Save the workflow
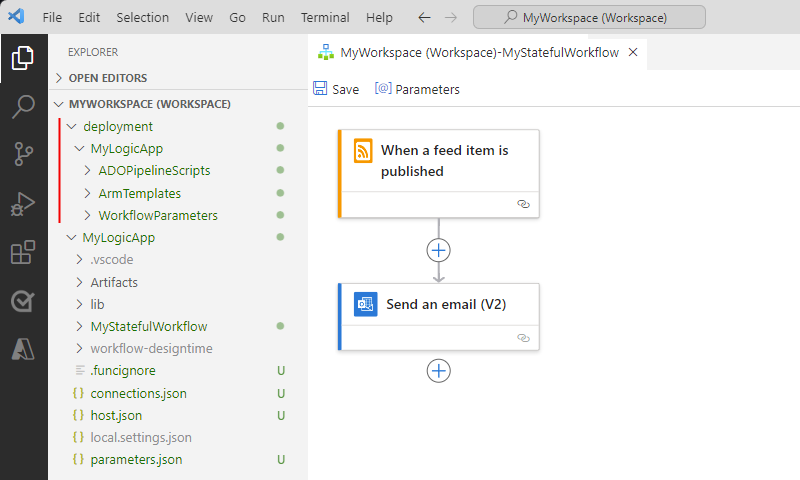This screenshot has width=800, height=480. (336, 89)
